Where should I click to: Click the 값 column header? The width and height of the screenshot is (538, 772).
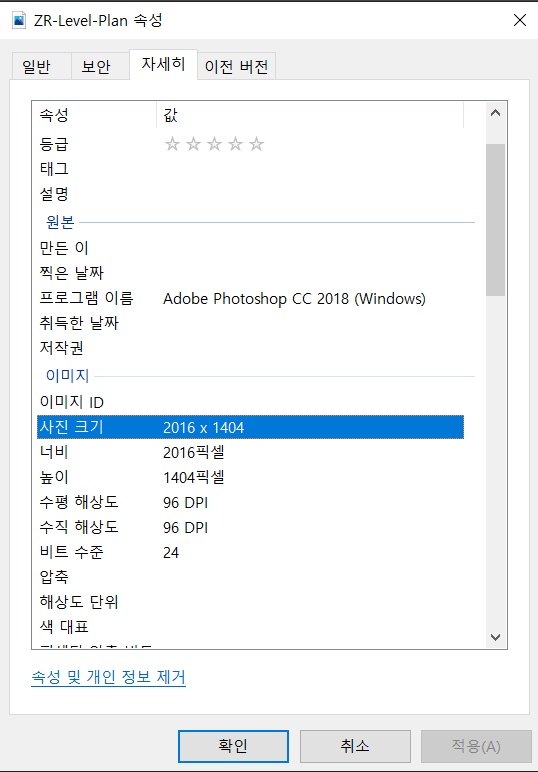click(310, 115)
